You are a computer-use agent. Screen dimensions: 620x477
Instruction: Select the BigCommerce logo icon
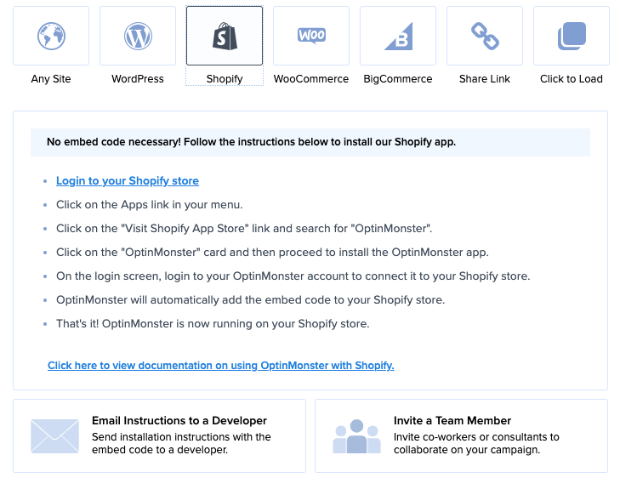[x=399, y=36]
